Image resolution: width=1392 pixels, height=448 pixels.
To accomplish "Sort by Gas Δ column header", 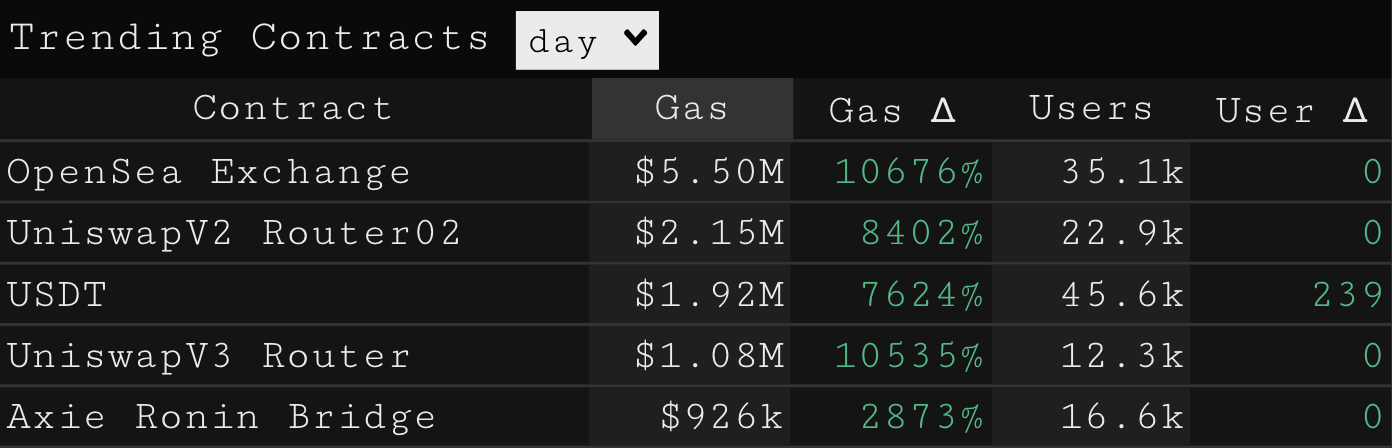I will (x=892, y=110).
